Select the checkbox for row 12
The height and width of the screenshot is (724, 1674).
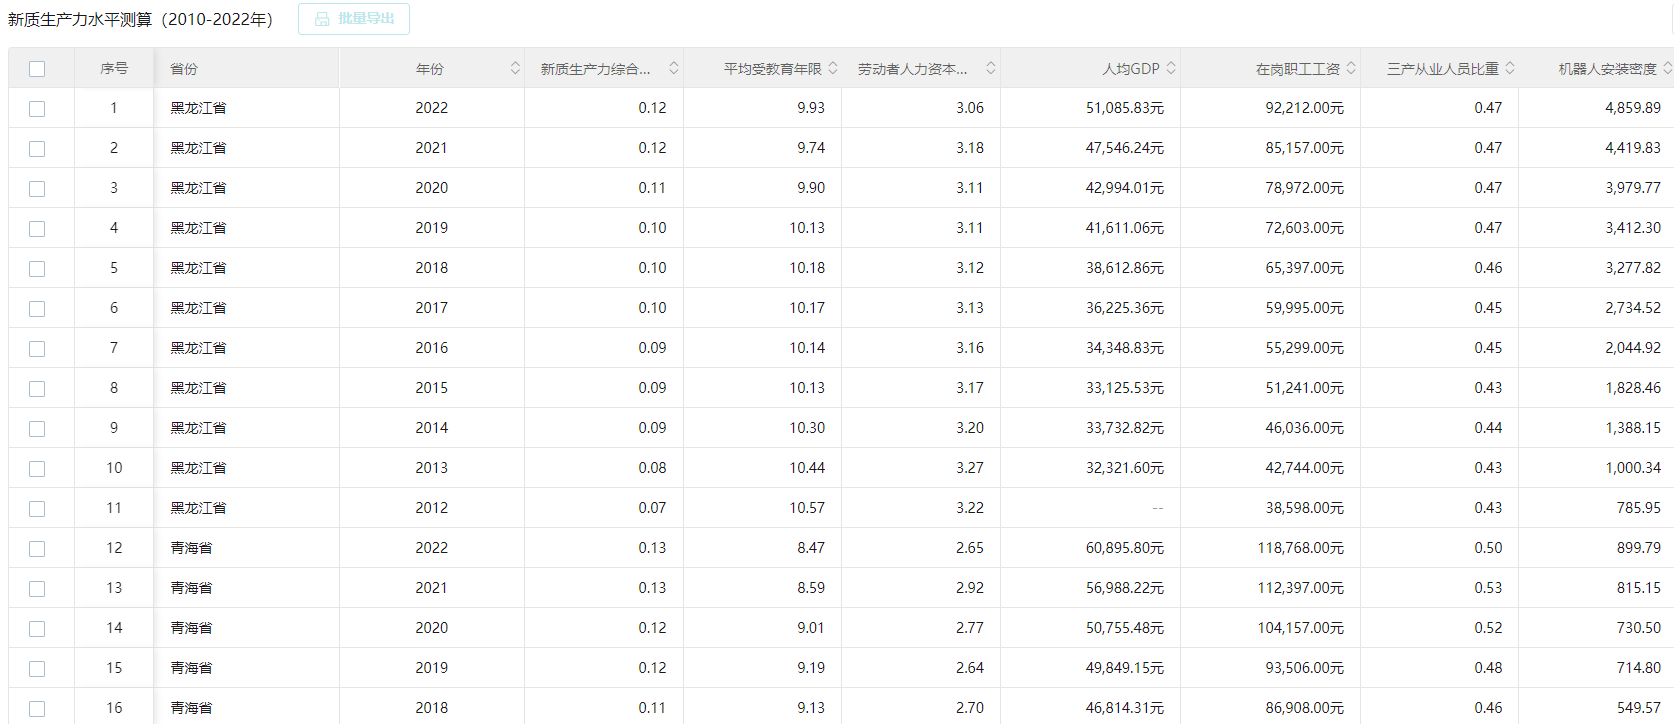37,549
